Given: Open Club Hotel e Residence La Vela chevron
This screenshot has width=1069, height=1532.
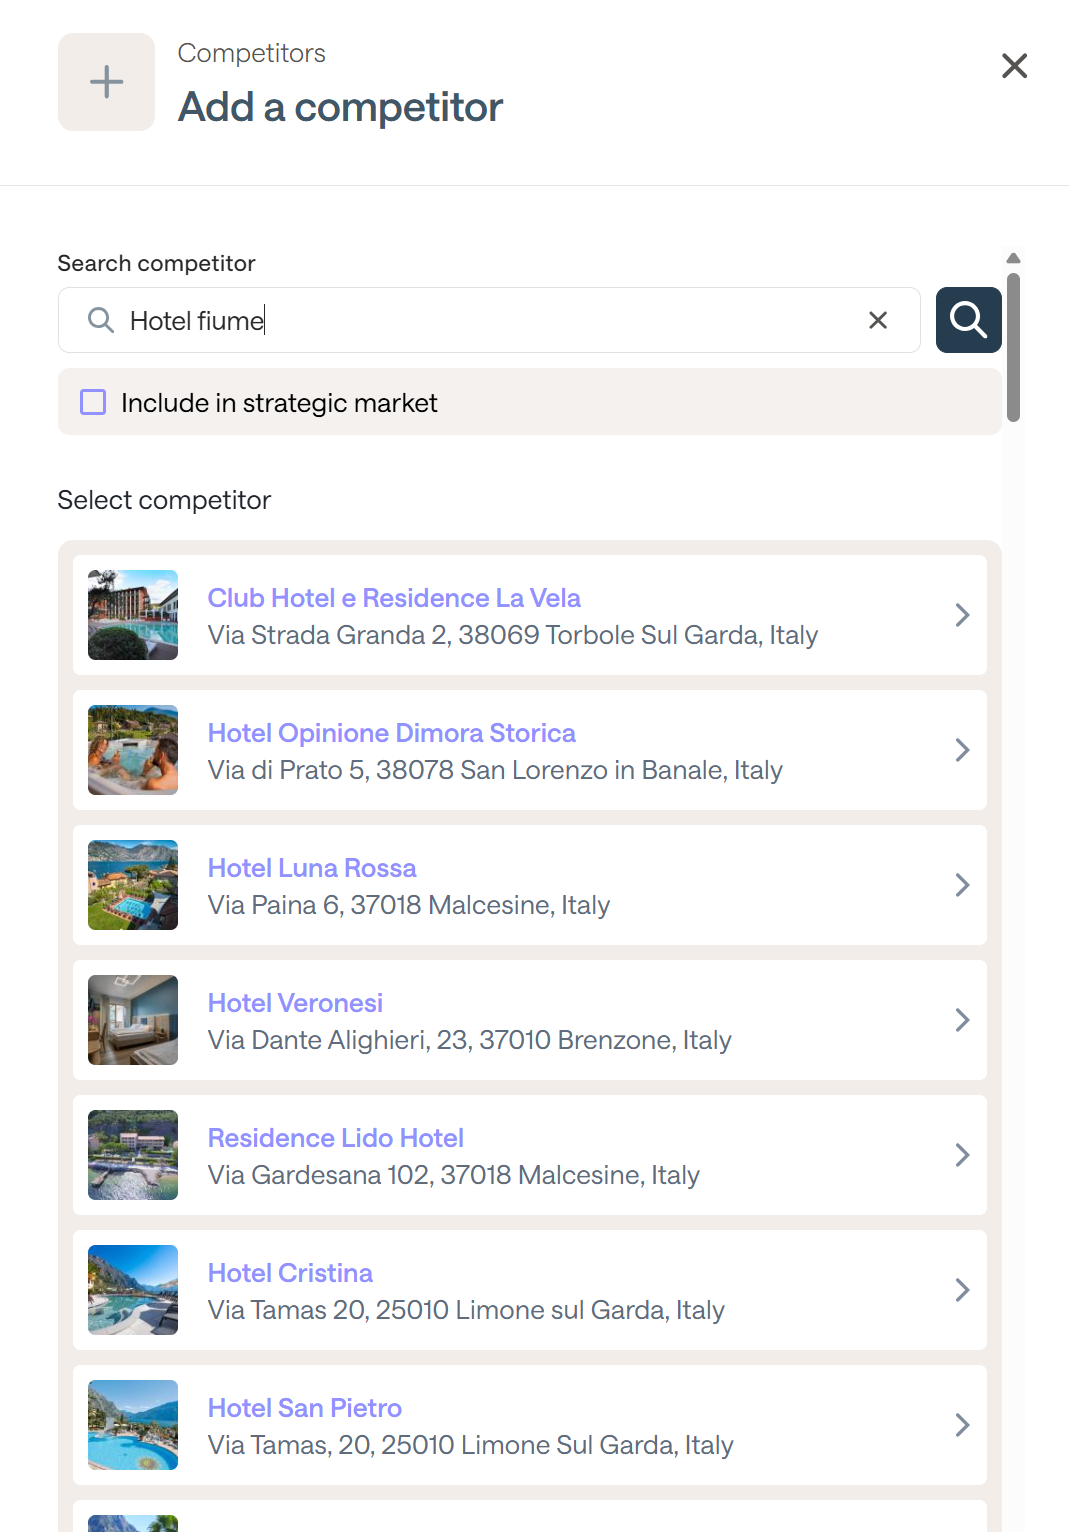Looking at the screenshot, I should (962, 615).
